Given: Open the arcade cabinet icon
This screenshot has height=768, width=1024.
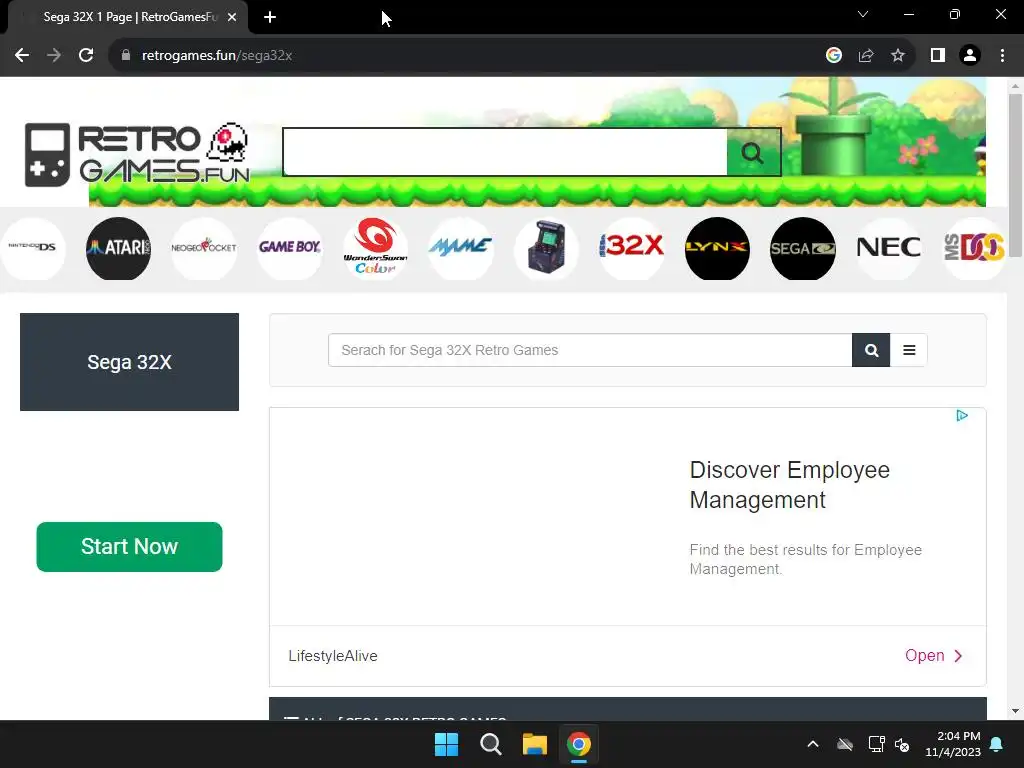Looking at the screenshot, I should coord(547,249).
